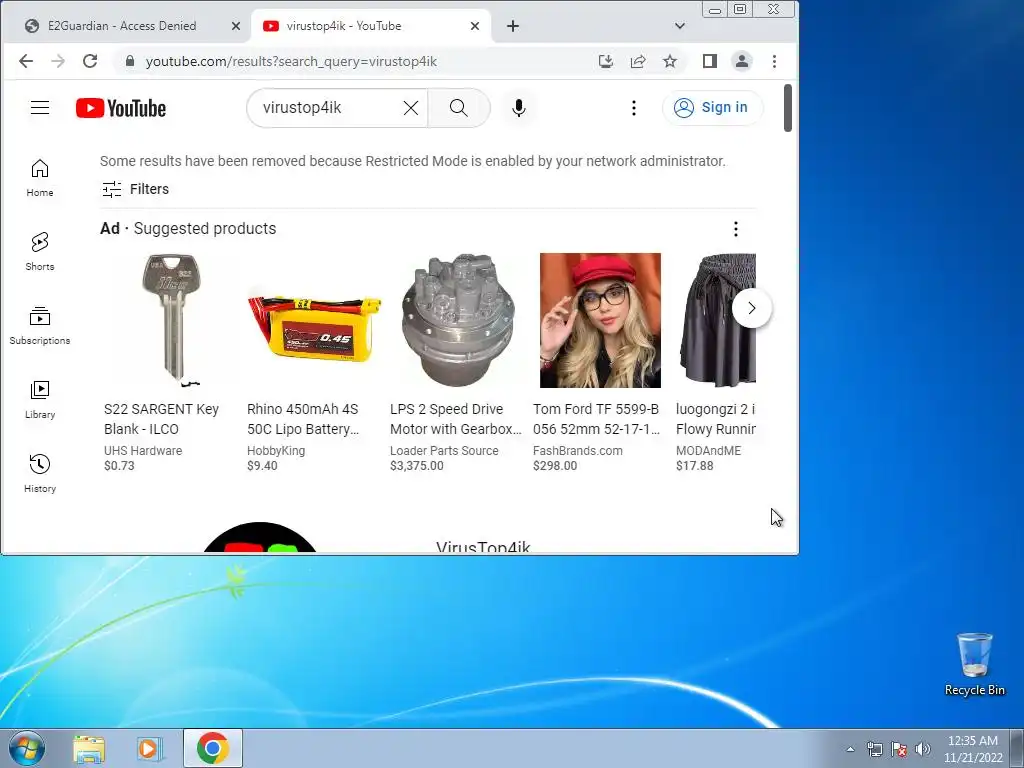Go back in the browser

point(26,61)
